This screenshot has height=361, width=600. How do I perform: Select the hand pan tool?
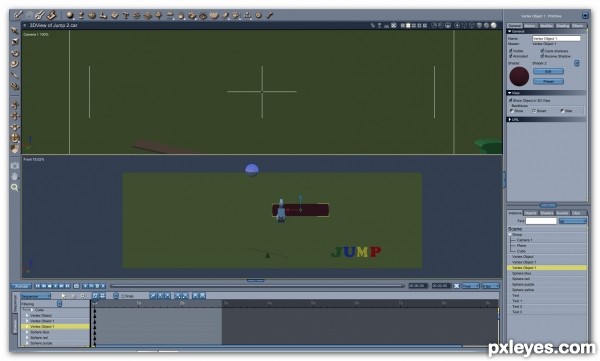coord(15,176)
